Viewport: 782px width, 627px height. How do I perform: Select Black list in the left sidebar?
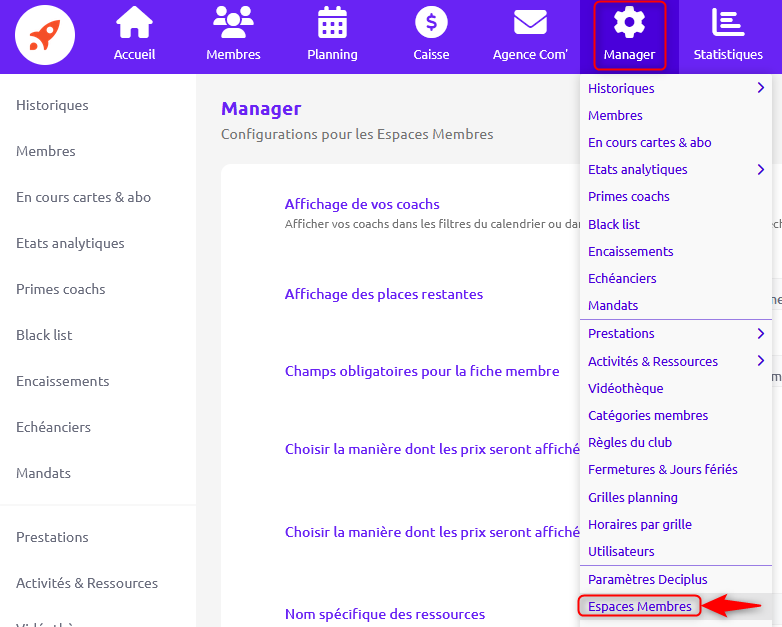click(44, 335)
